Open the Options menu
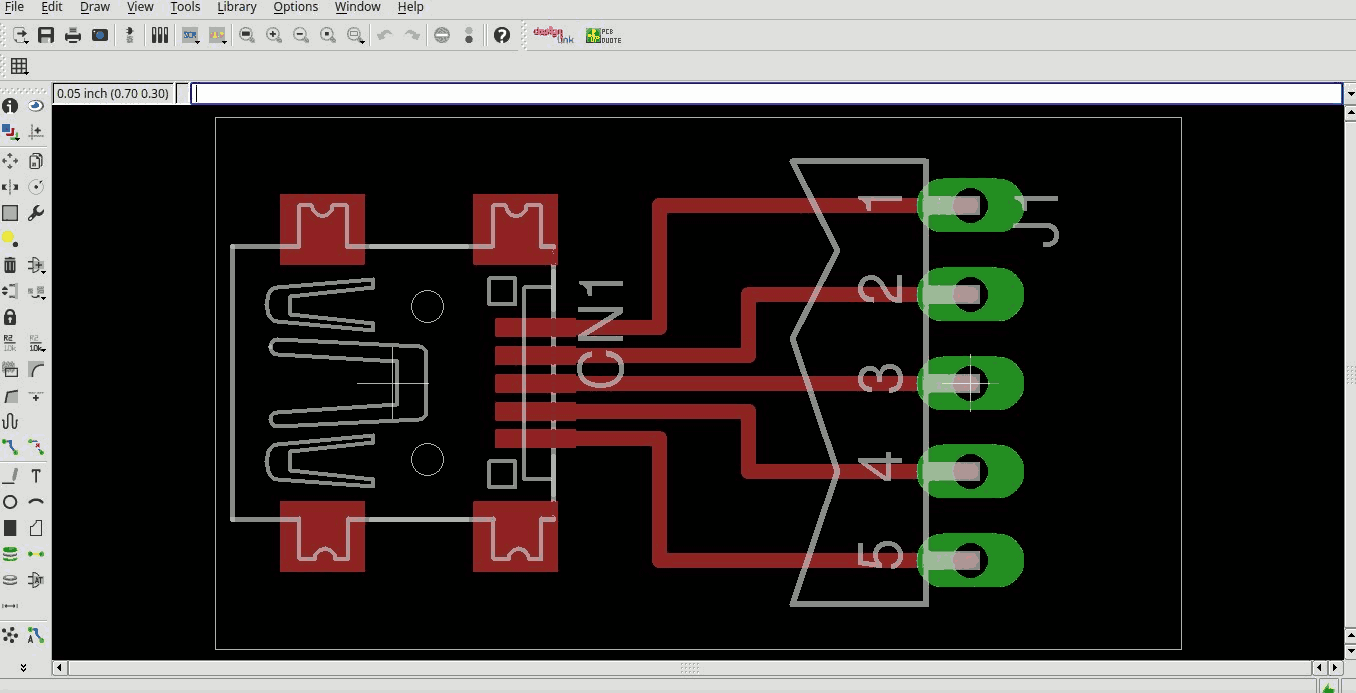The height and width of the screenshot is (693, 1356). point(296,7)
